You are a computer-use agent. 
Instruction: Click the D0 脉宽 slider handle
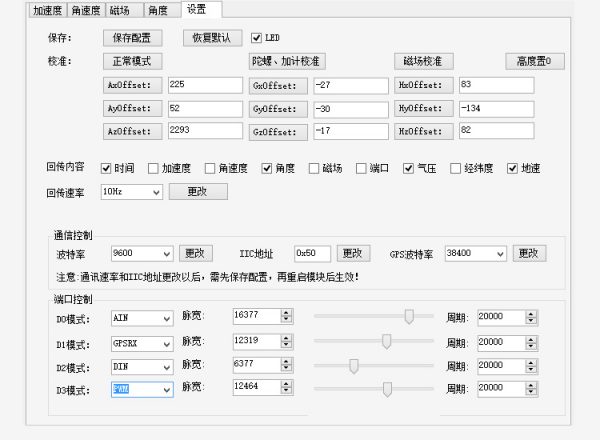click(409, 317)
